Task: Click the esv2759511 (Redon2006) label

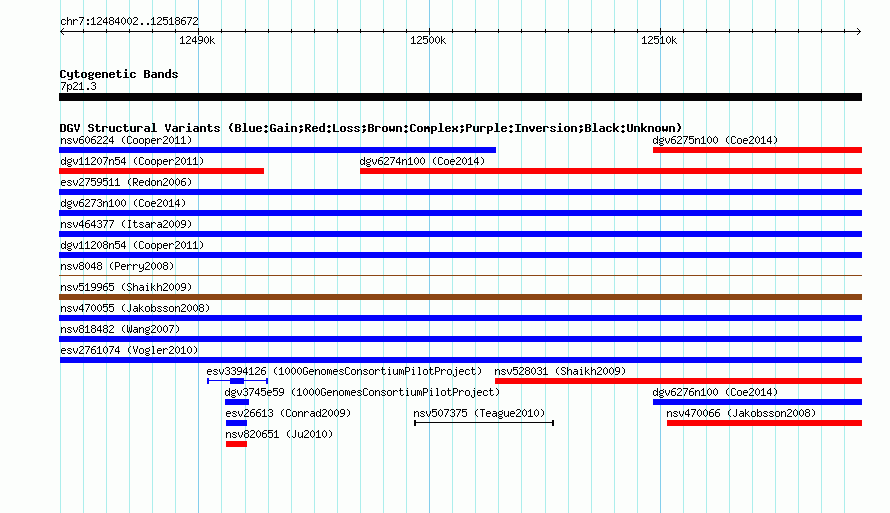Action: [126, 182]
